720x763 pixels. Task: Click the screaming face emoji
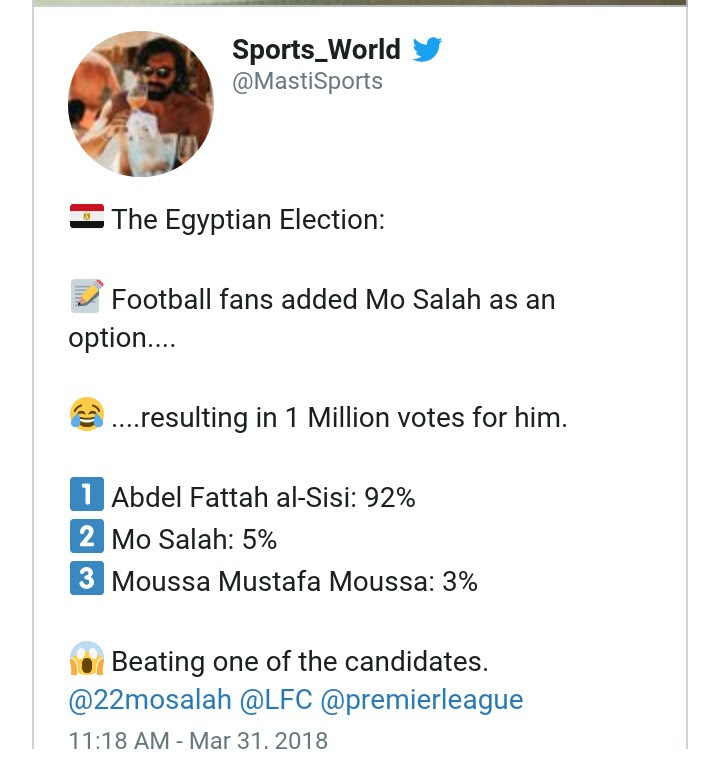87,659
